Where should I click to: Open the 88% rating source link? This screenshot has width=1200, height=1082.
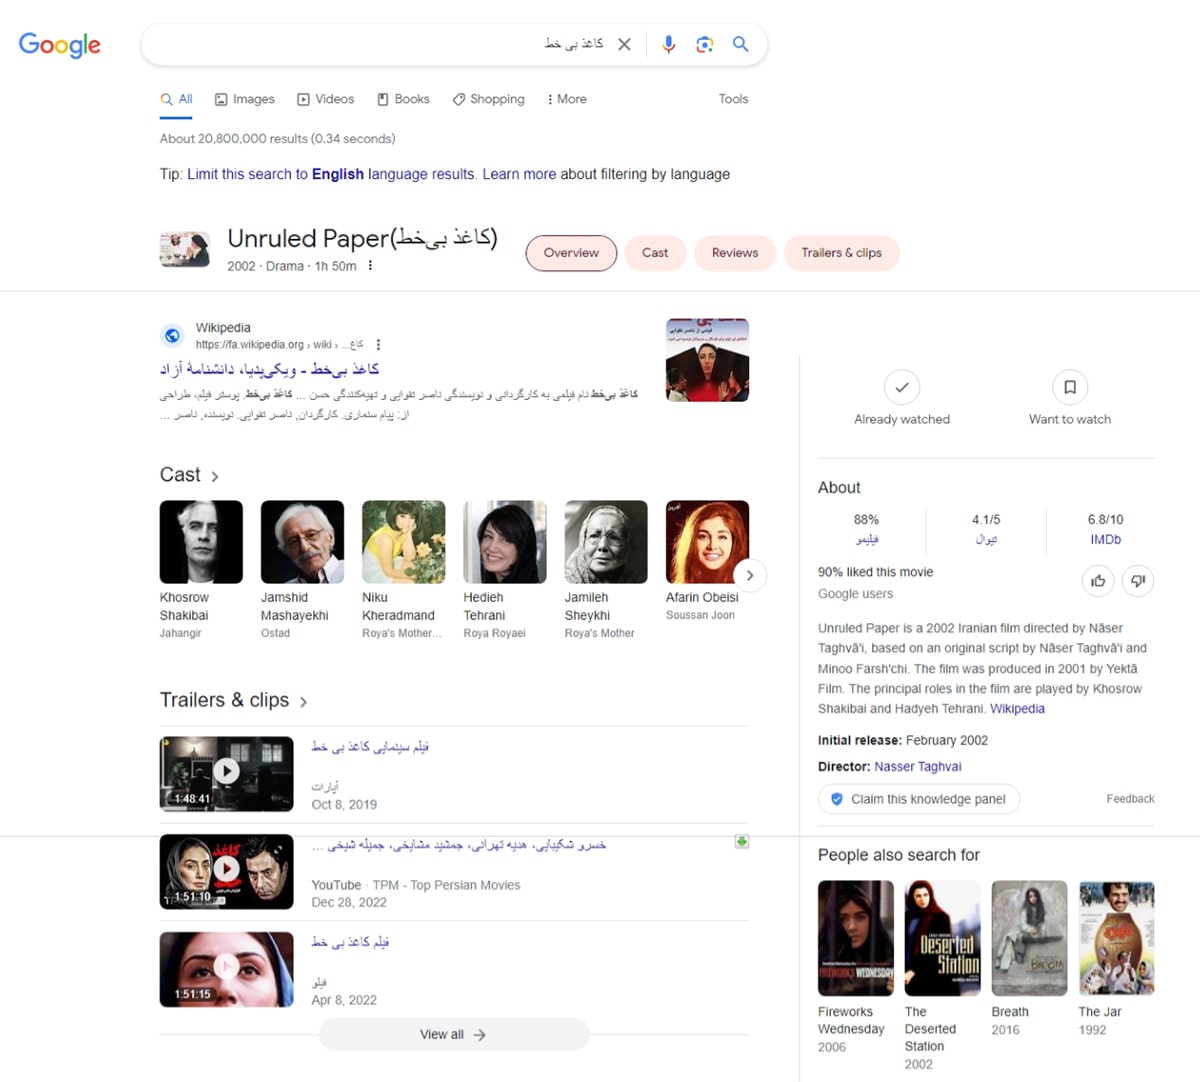867,539
